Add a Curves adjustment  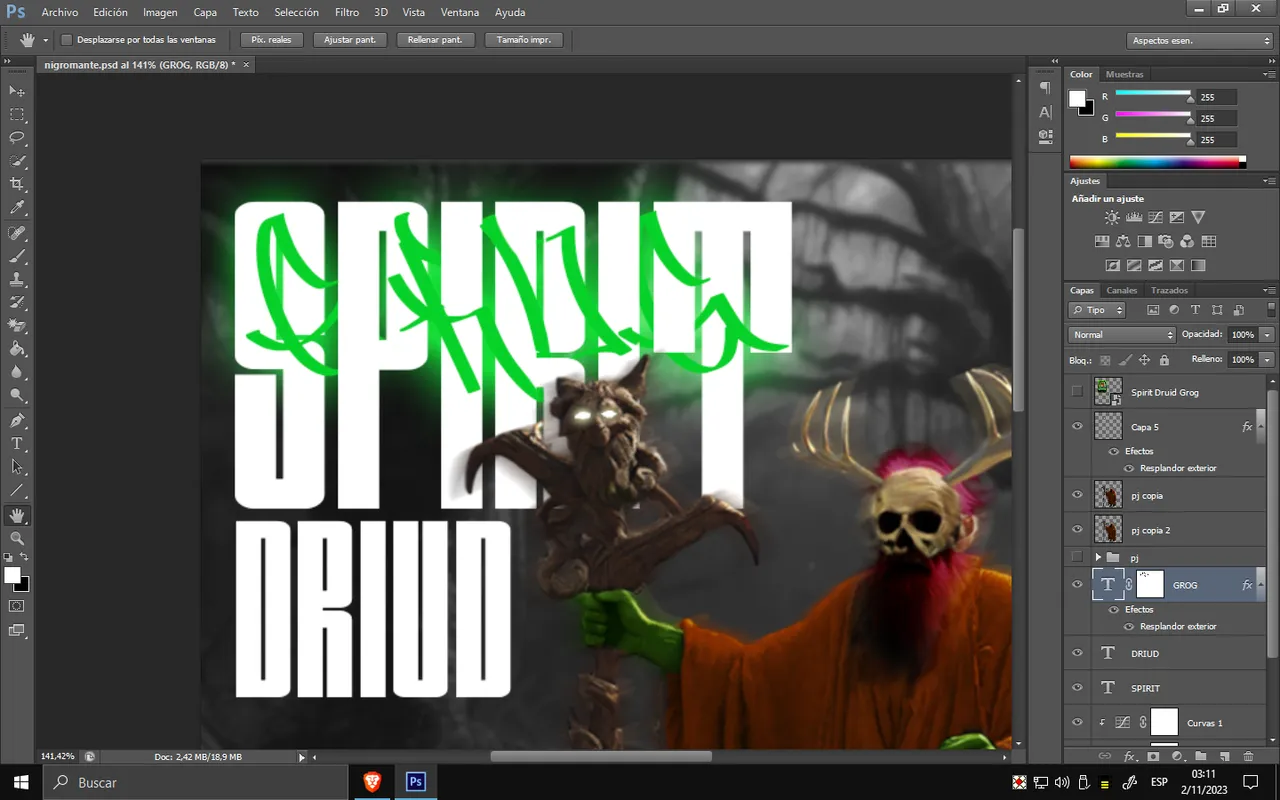tap(1155, 217)
